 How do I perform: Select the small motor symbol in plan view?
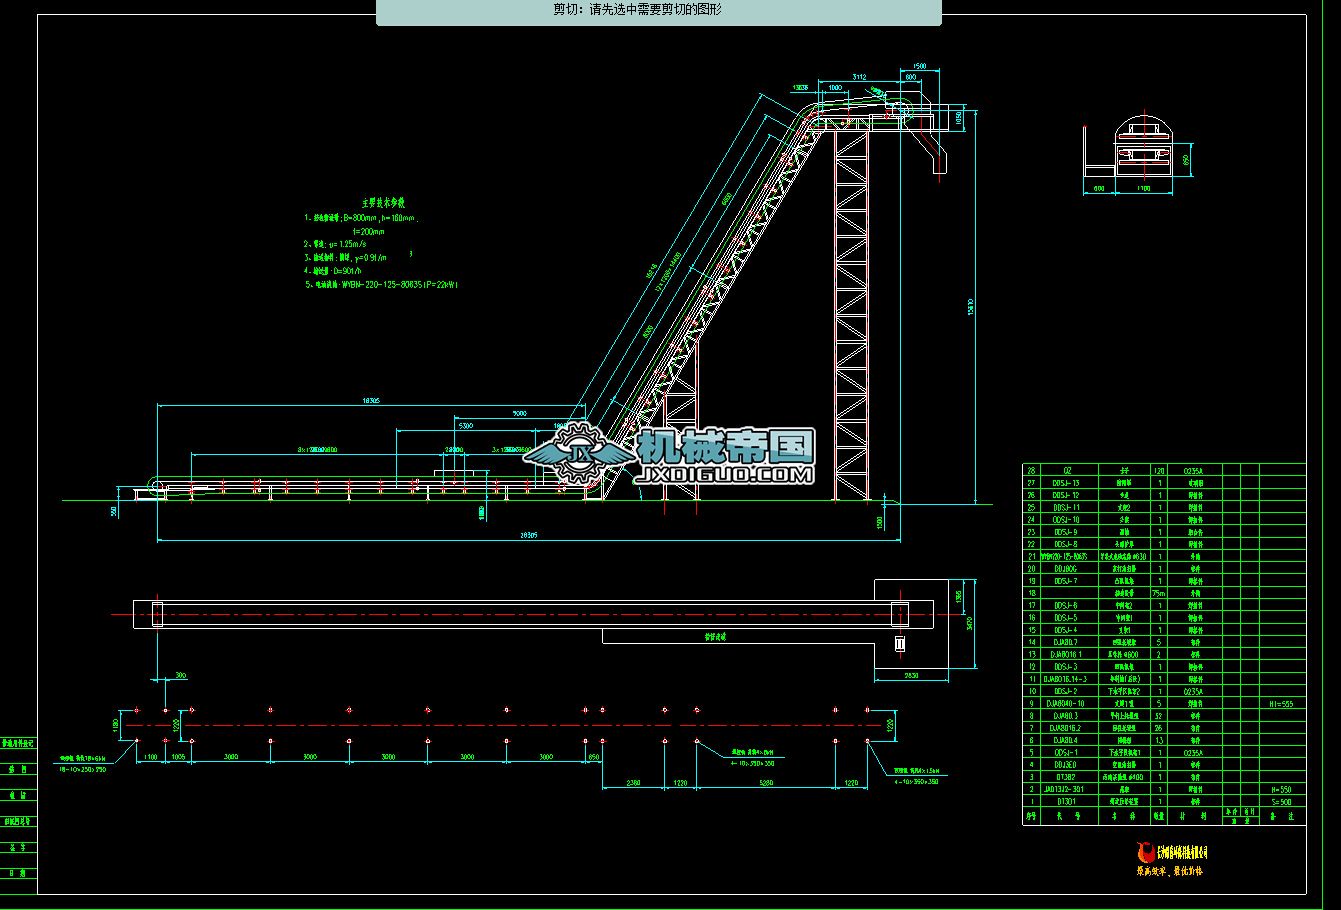coord(900,643)
